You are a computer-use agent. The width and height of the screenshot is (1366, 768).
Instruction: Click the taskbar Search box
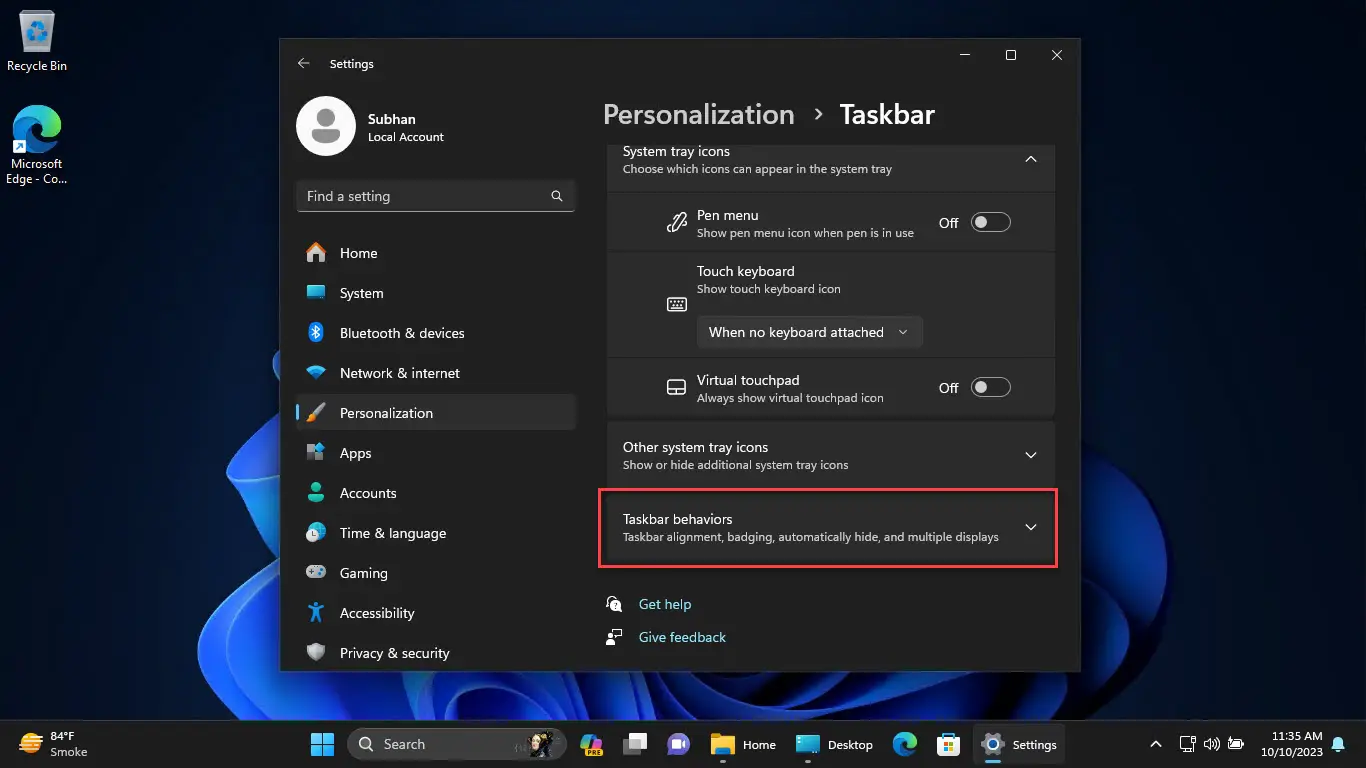click(x=457, y=744)
